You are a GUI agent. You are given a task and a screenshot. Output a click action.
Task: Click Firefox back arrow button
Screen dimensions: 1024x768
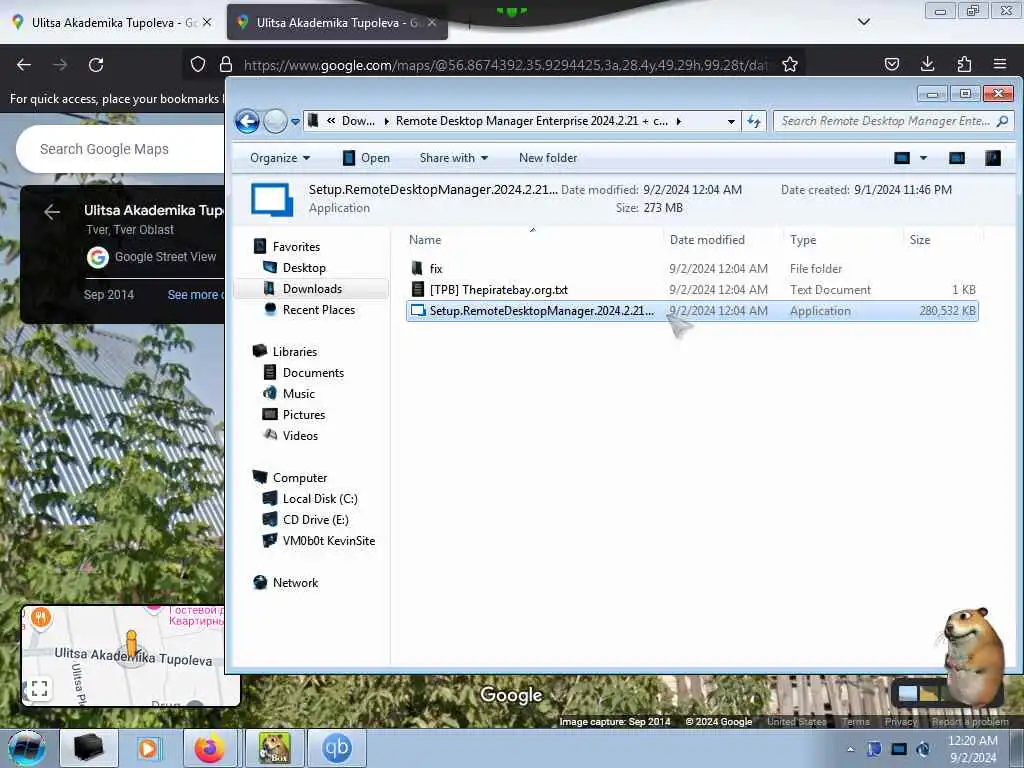click(x=24, y=65)
